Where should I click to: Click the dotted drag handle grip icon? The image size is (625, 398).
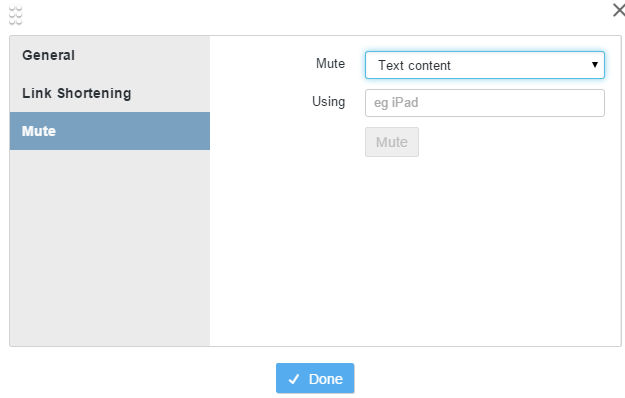[x=16, y=15]
